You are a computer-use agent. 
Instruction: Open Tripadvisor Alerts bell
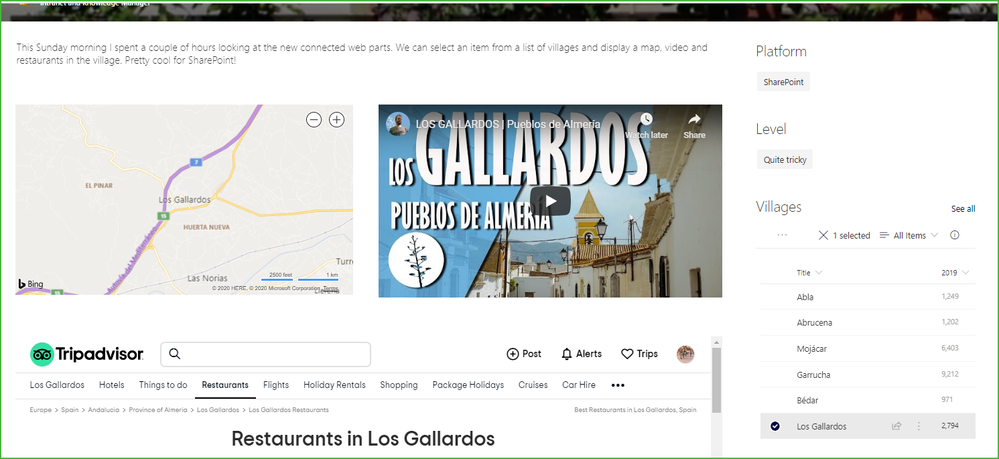581,354
